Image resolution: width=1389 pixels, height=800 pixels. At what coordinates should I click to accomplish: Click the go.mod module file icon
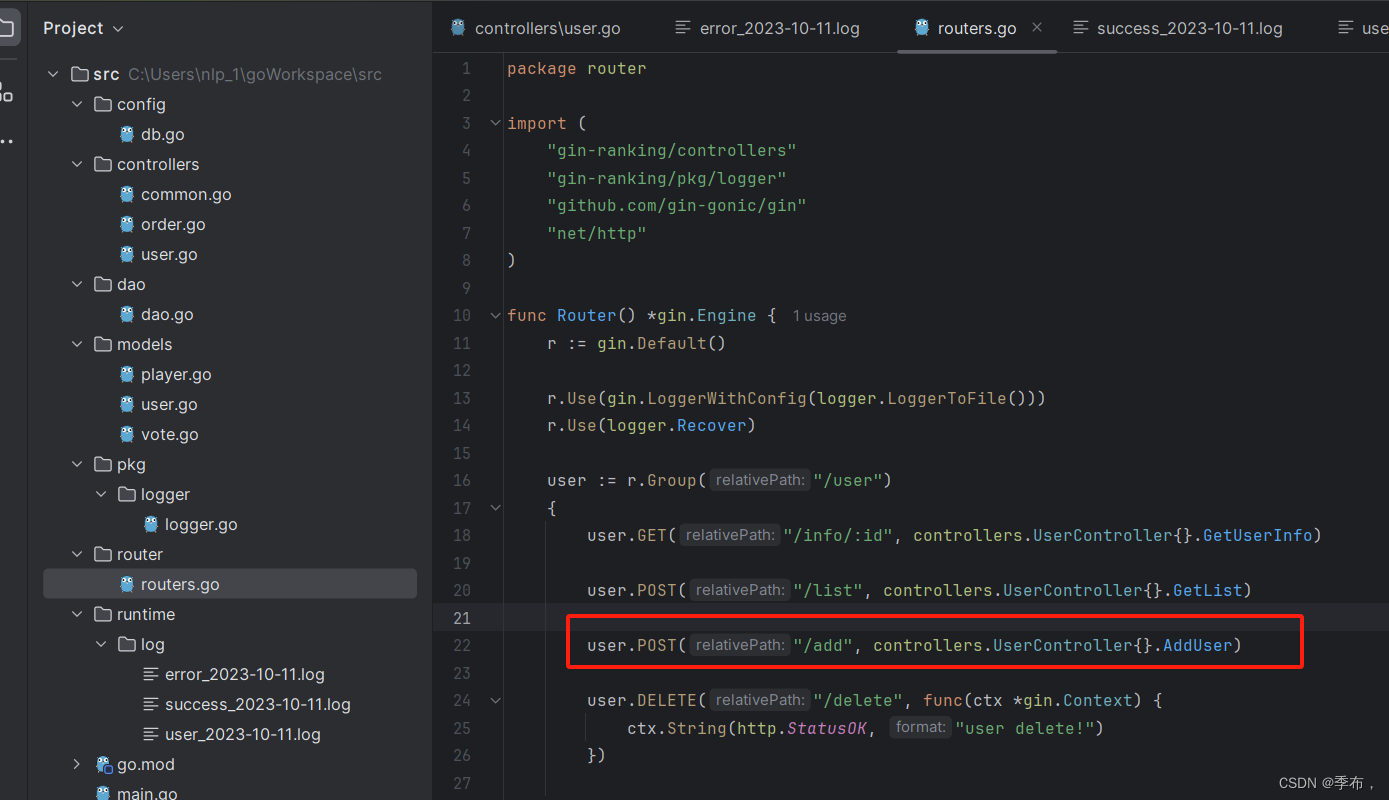click(104, 764)
